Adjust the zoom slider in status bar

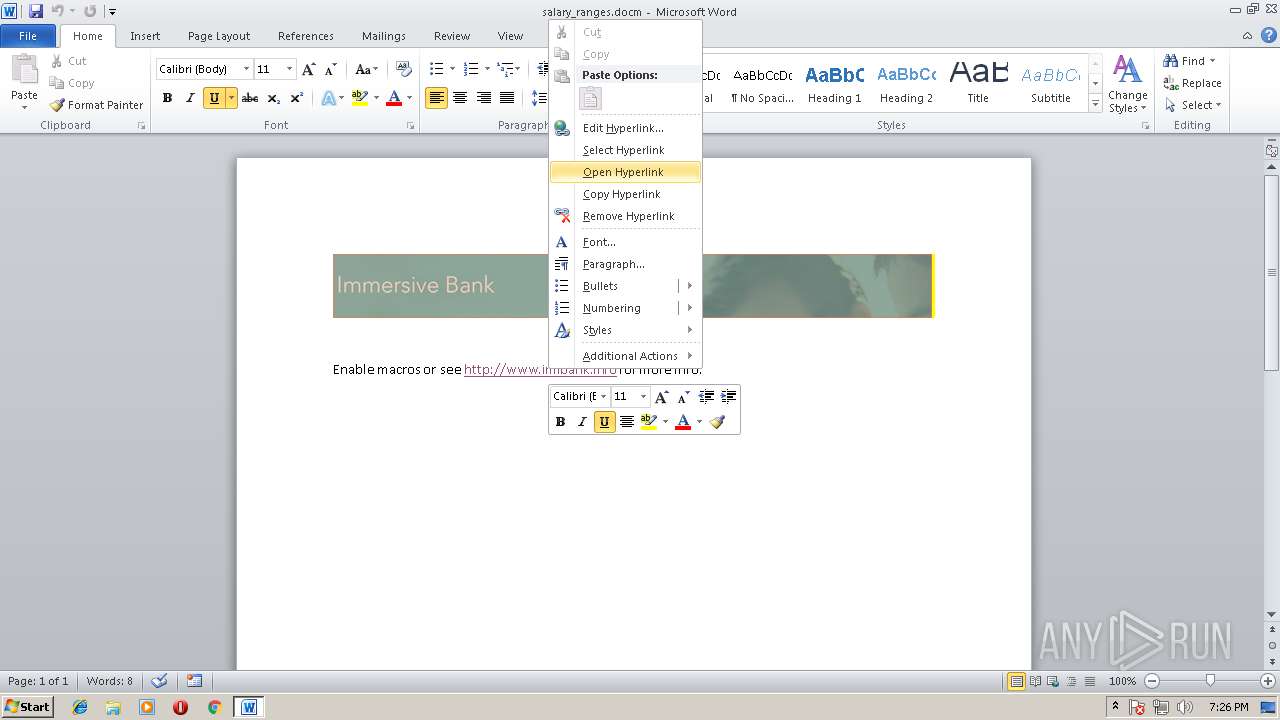point(1210,681)
